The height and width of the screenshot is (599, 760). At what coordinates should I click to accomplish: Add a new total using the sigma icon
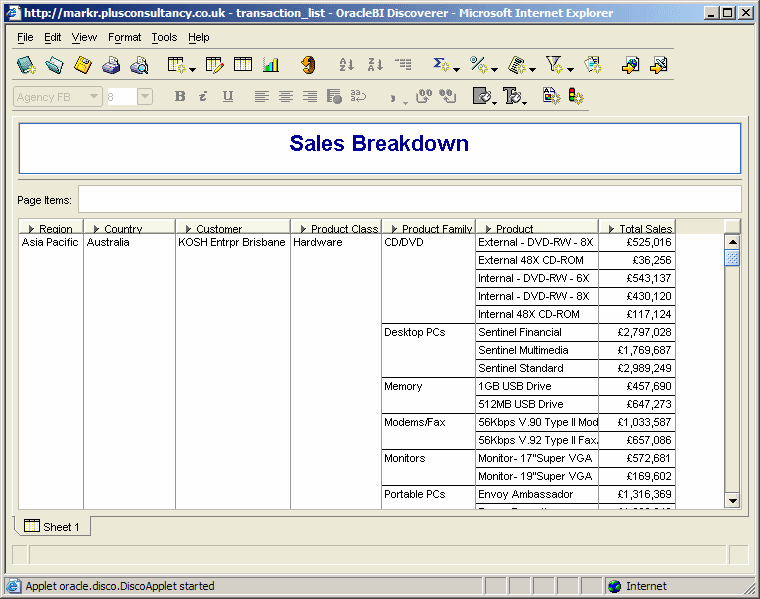[441, 64]
